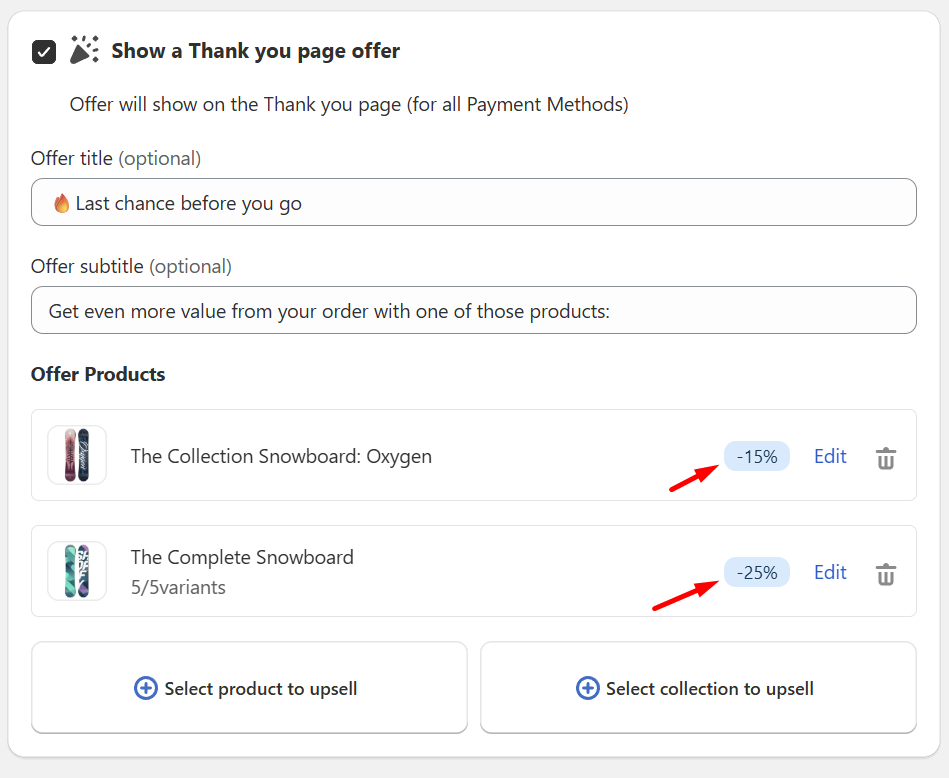Click the fire emoji in Offer title

[62, 204]
